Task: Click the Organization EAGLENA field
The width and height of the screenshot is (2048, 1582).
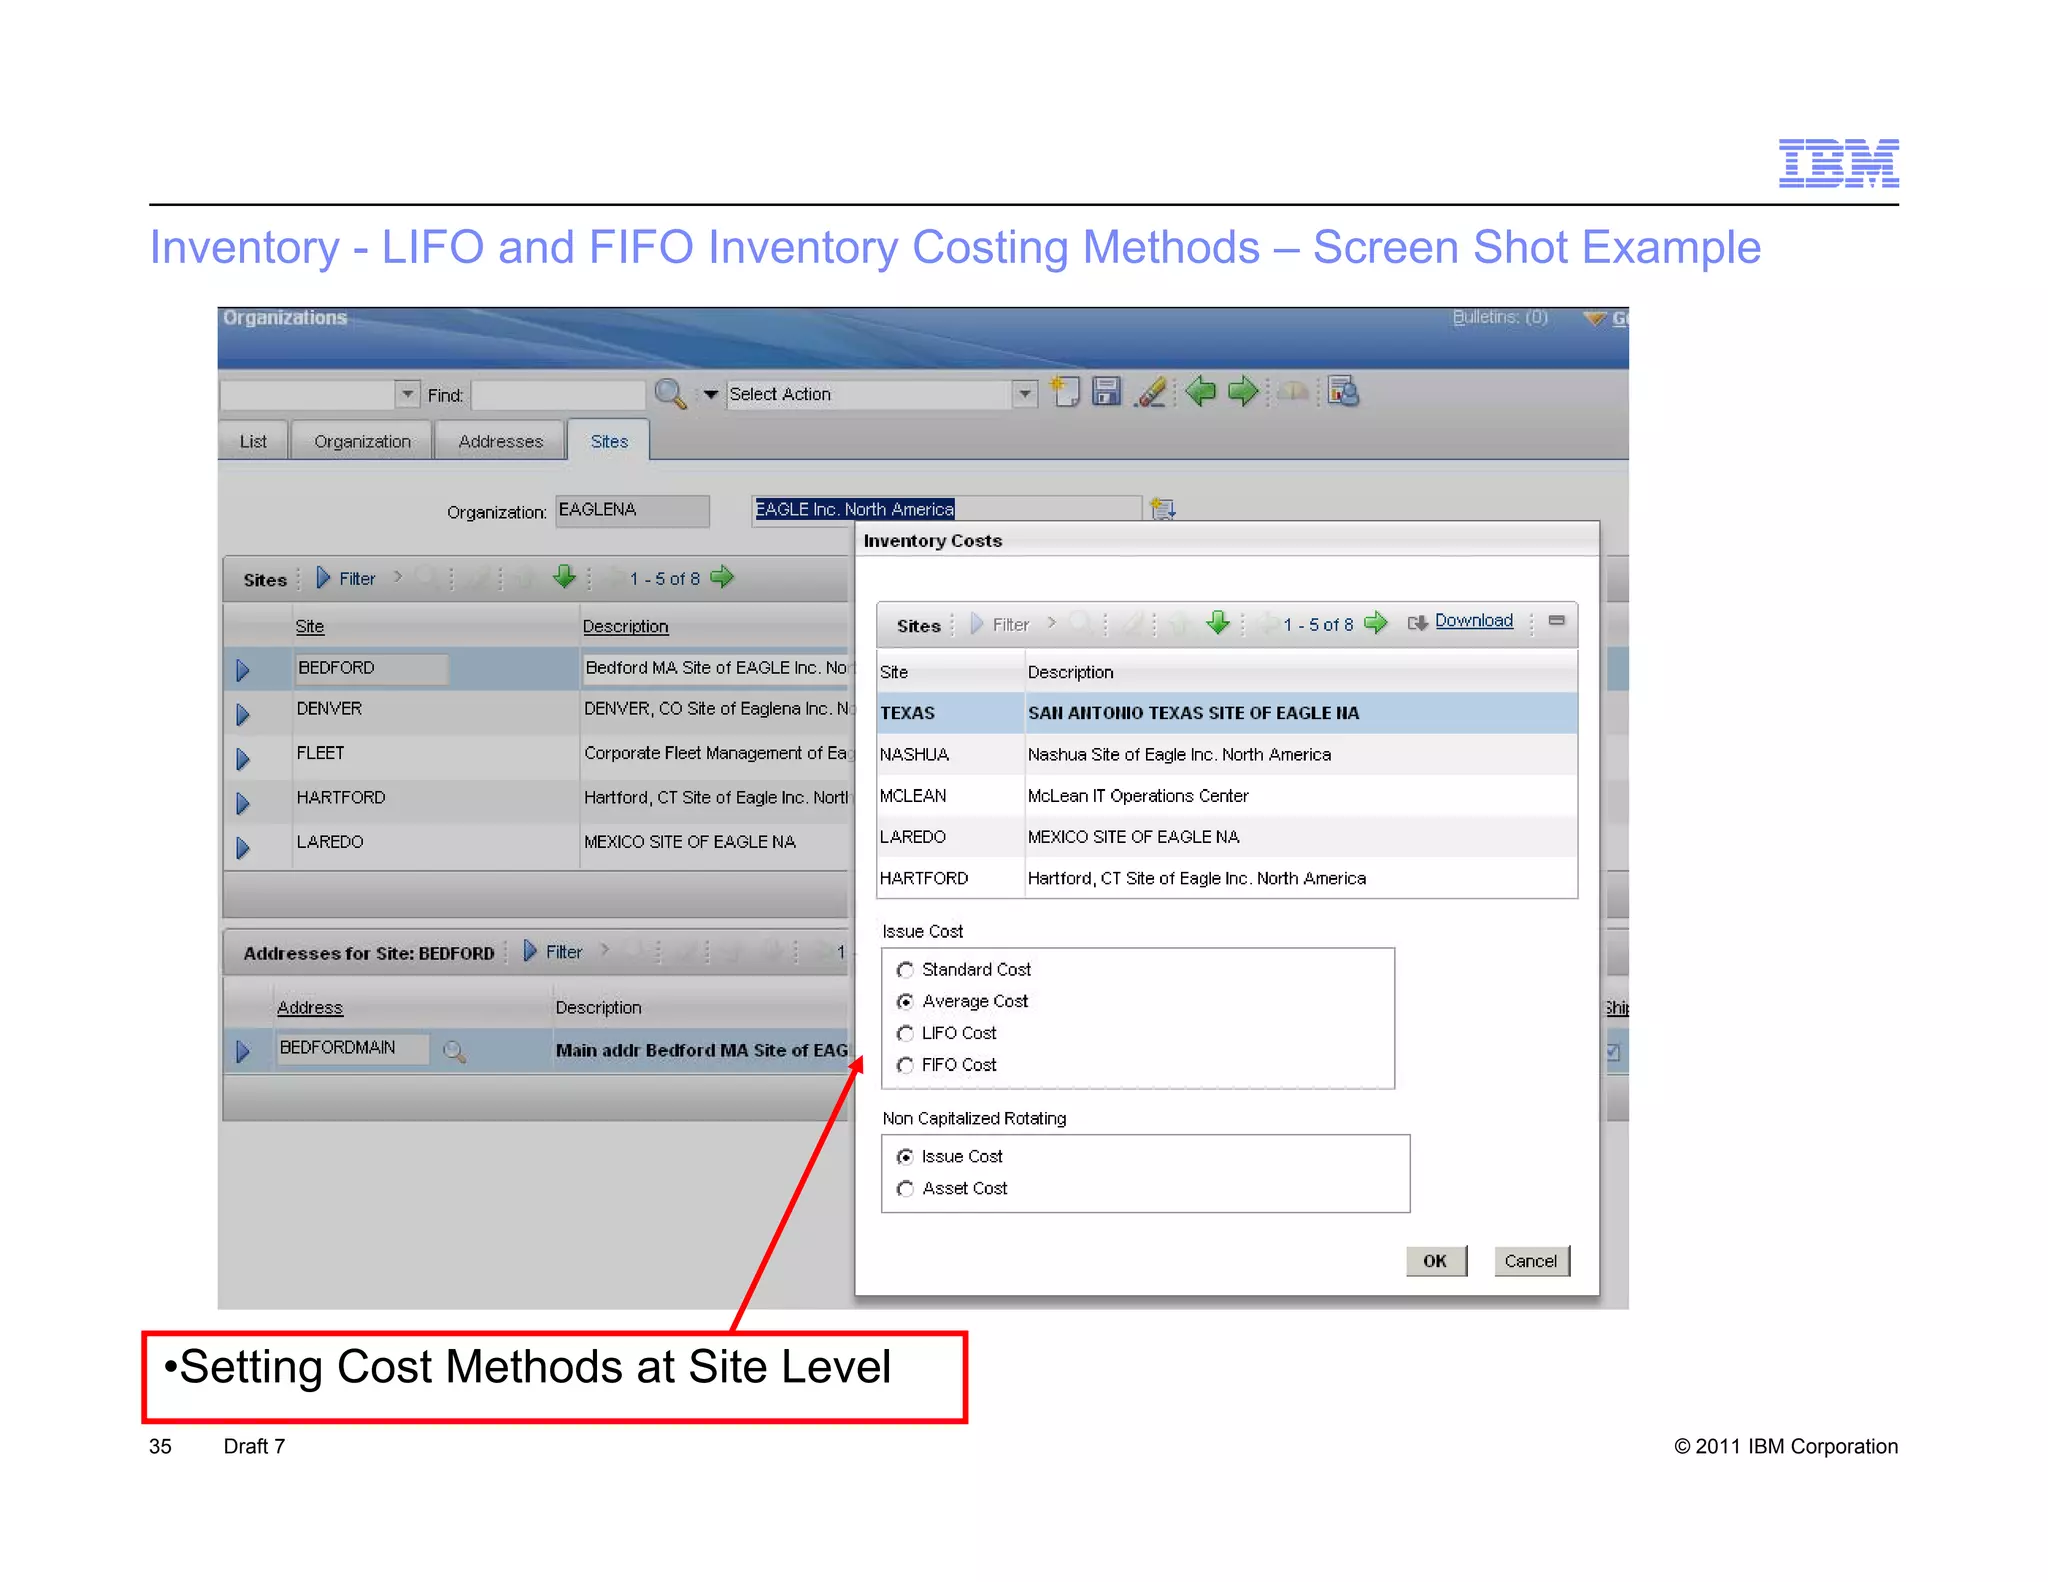Action: pyautogui.click(x=632, y=510)
